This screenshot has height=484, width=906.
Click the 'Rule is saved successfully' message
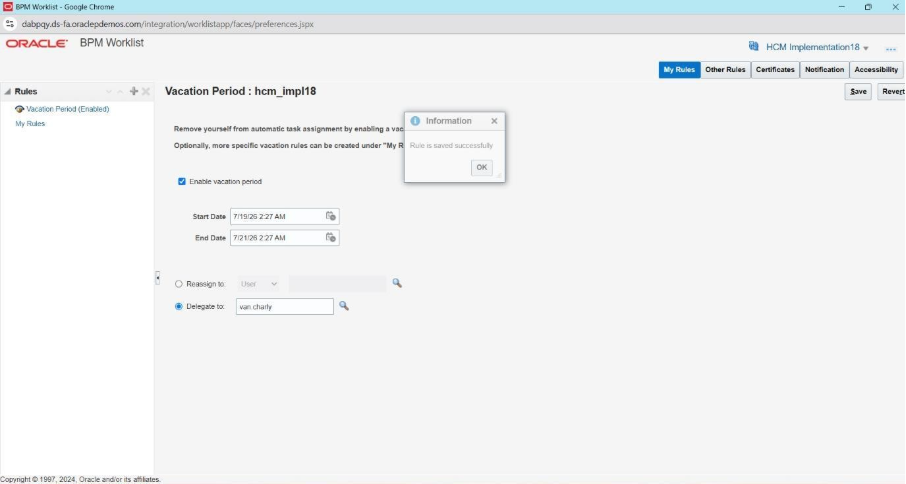pyautogui.click(x=451, y=146)
